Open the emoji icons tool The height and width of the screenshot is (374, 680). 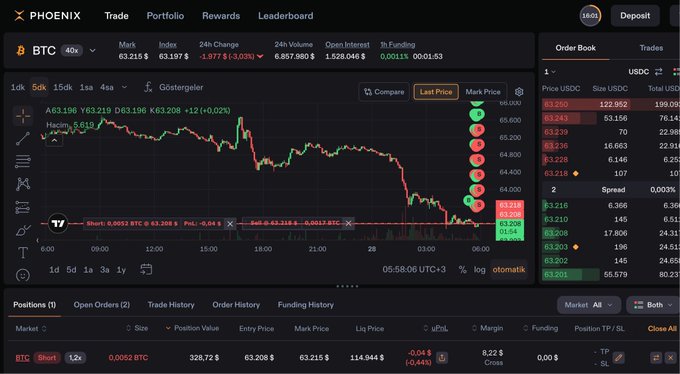[x=23, y=275]
